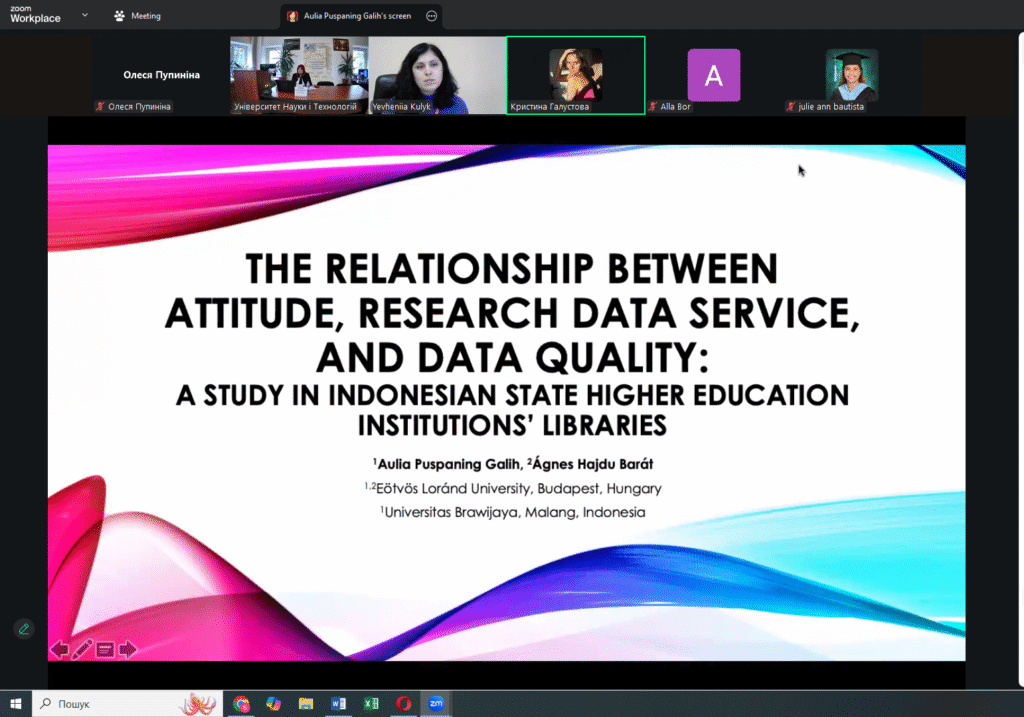The image size is (1024, 717).
Task: Advance to next slide with right arrow
Action: click(128, 650)
